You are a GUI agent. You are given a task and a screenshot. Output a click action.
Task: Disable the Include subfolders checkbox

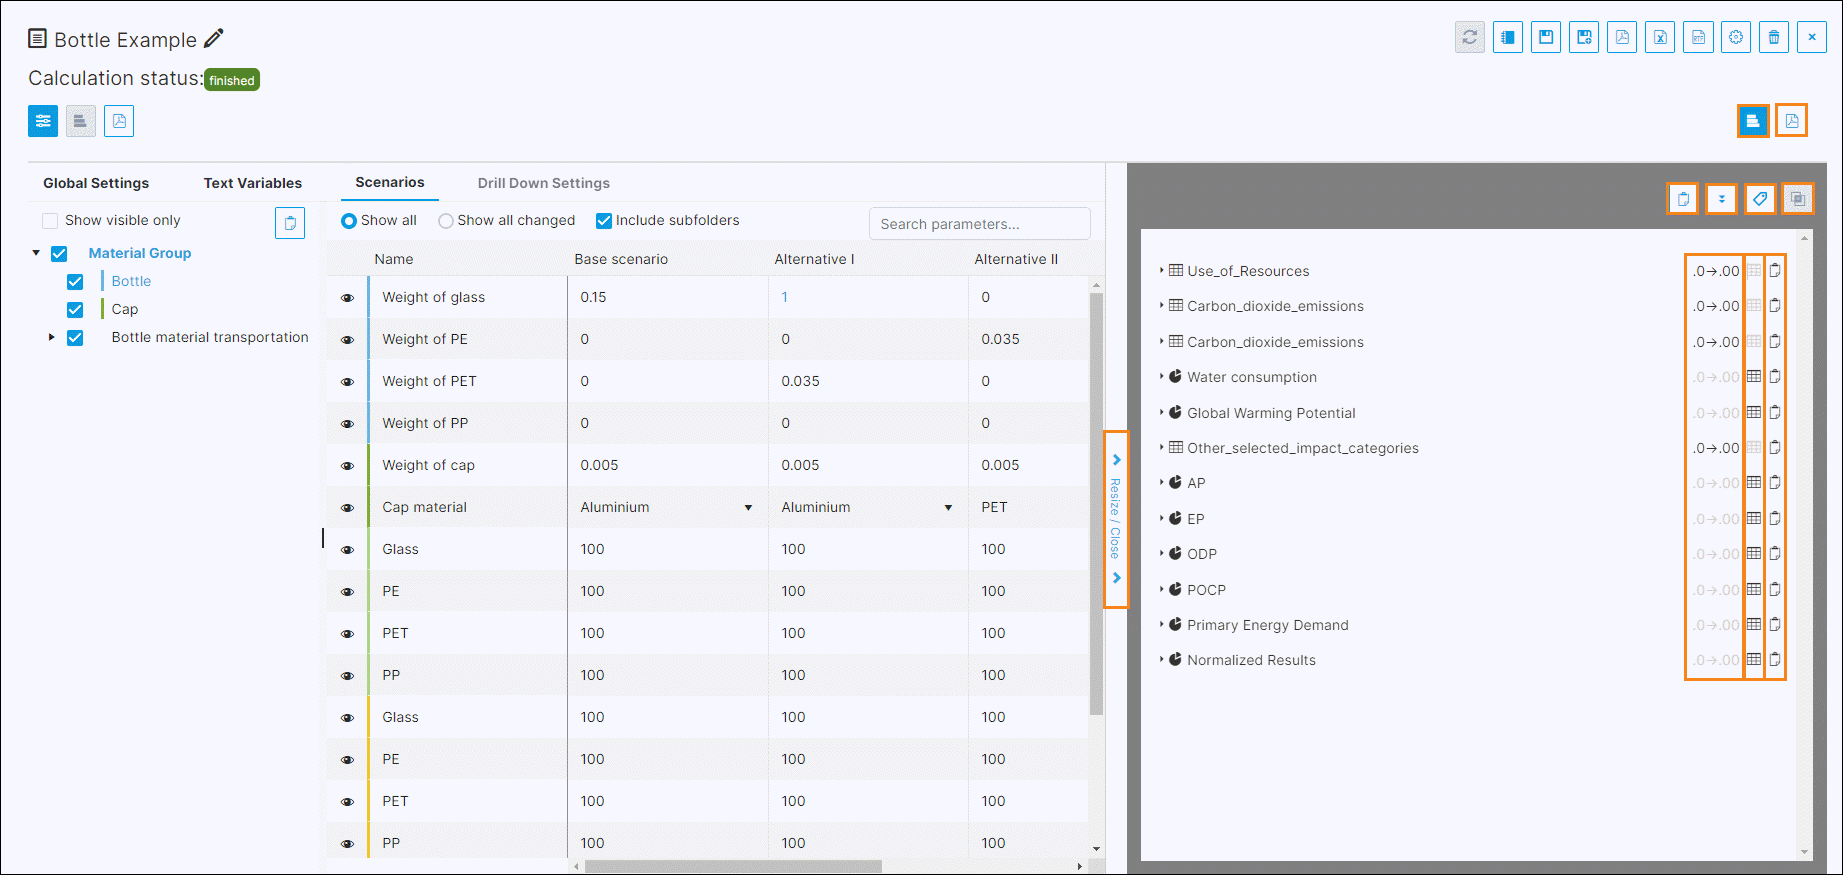pyautogui.click(x=604, y=220)
